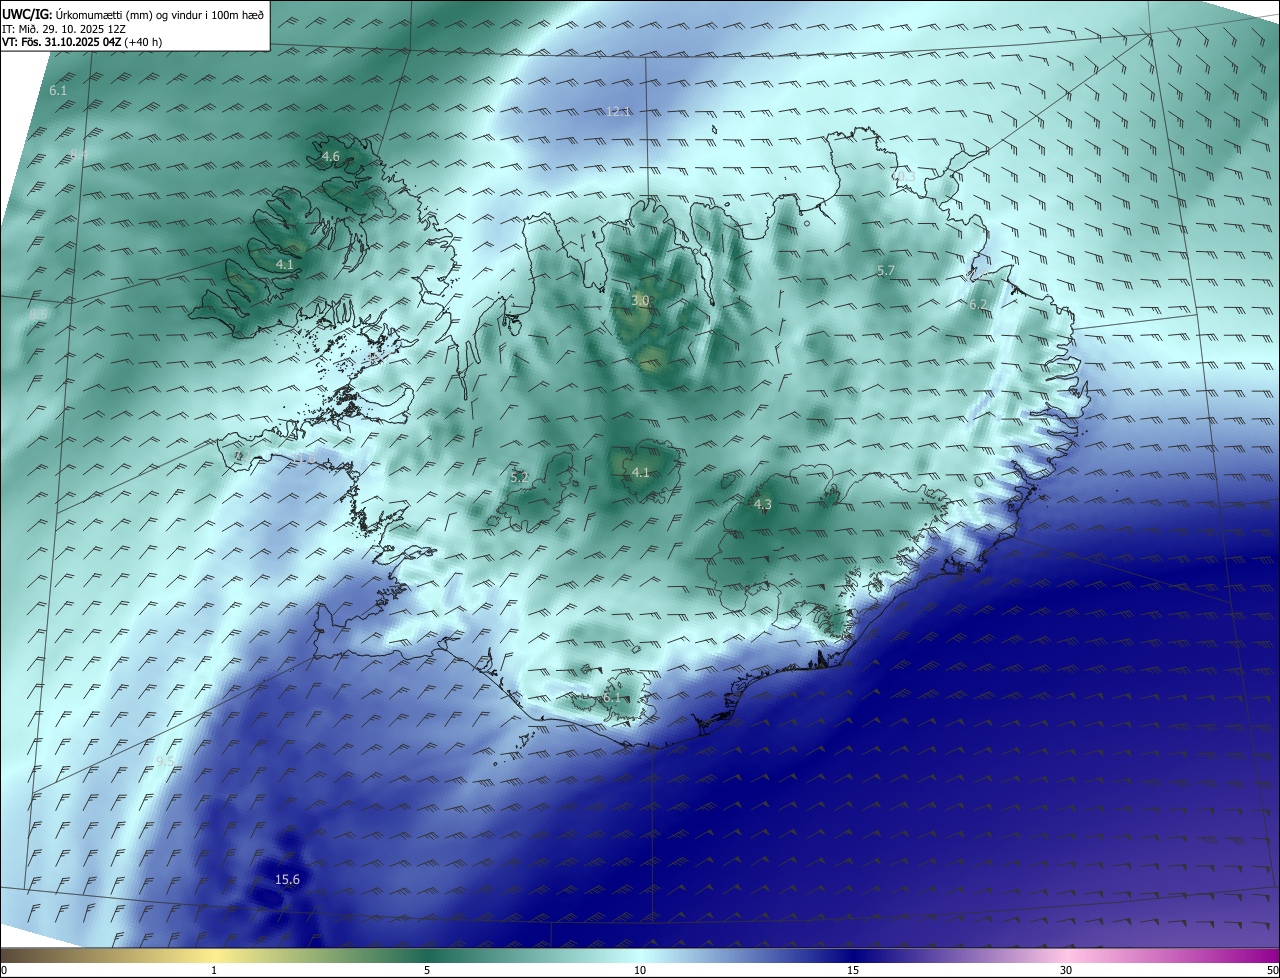Image resolution: width=1280 pixels, height=978 pixels.
Task: Click the 3.0 value label
Action: [641, 301]
